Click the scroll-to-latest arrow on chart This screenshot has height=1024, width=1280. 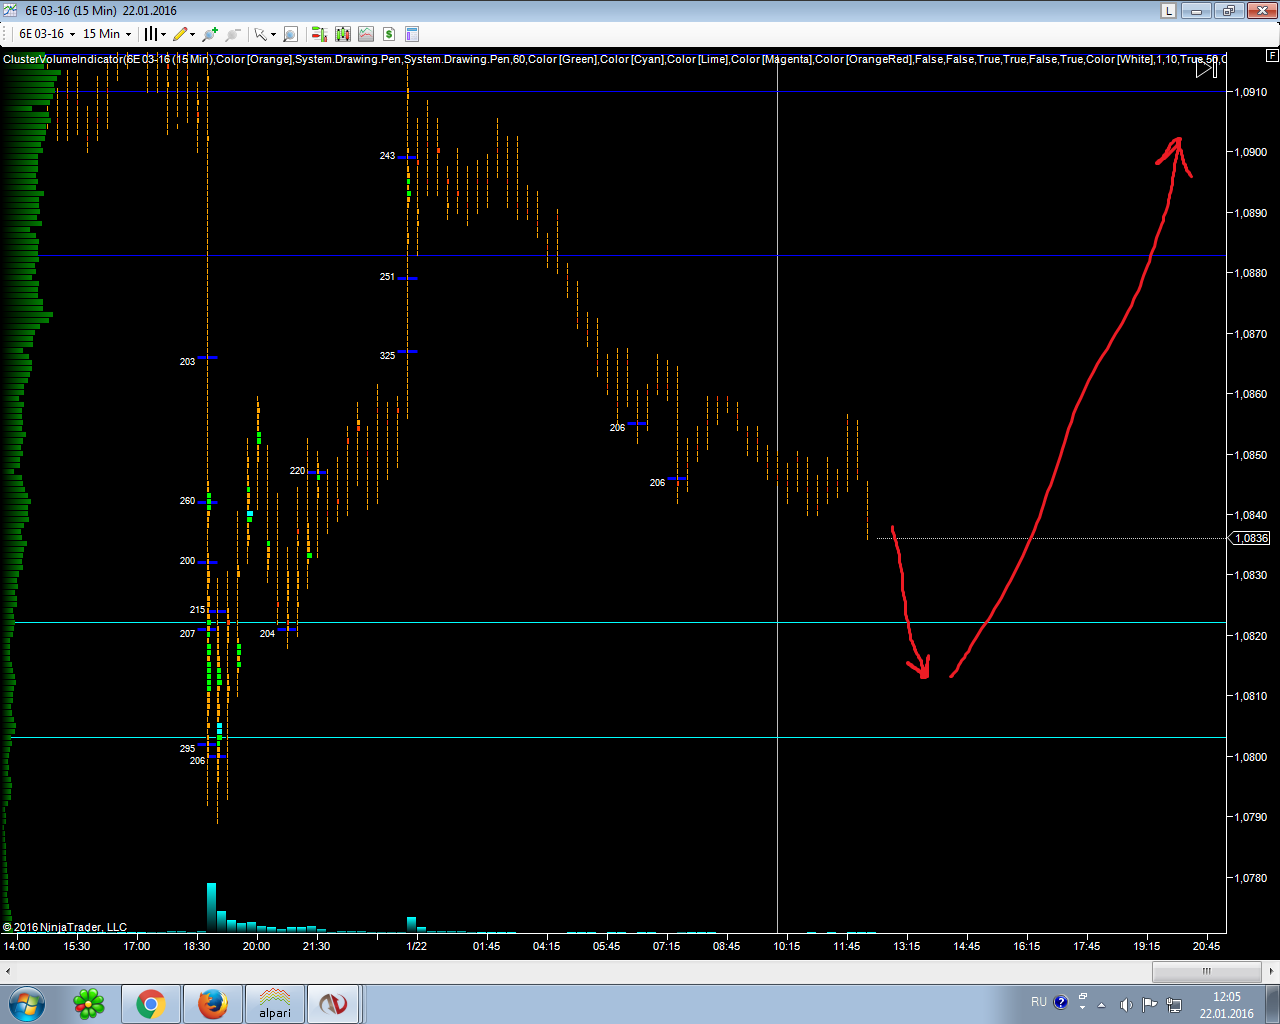pos(1207,68)
